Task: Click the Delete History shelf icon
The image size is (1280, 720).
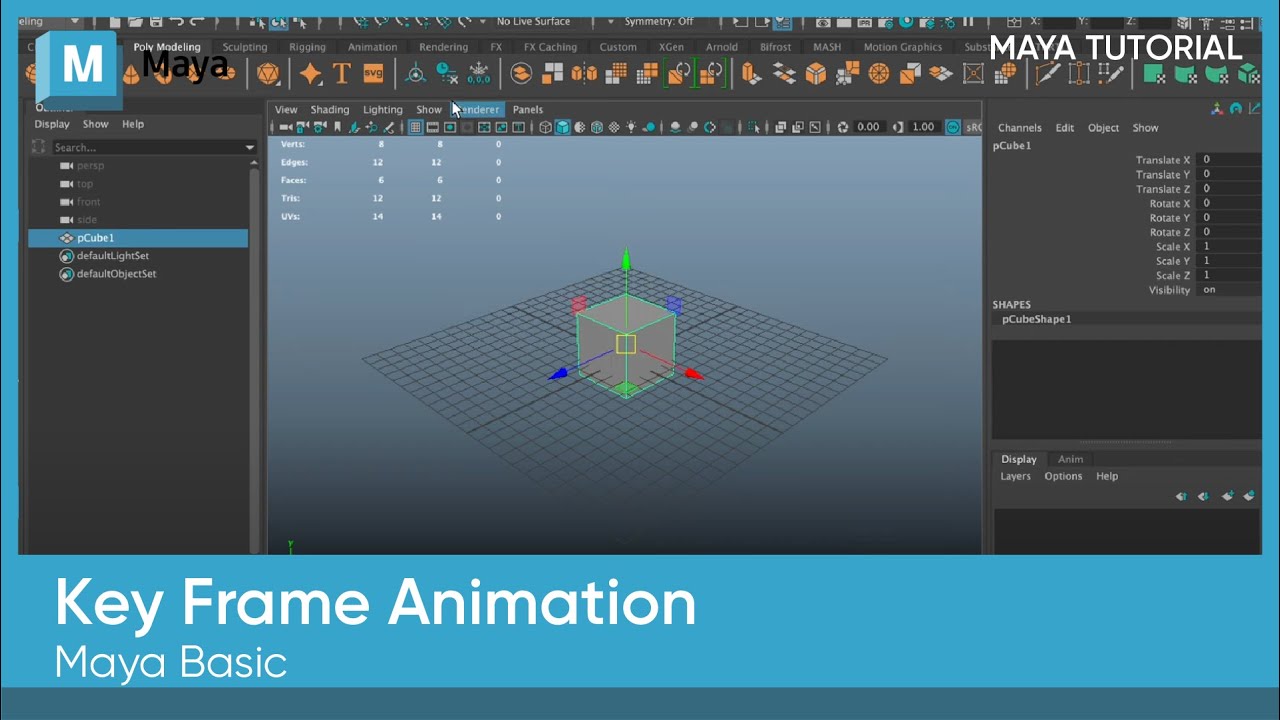Action: pos(447,73)
